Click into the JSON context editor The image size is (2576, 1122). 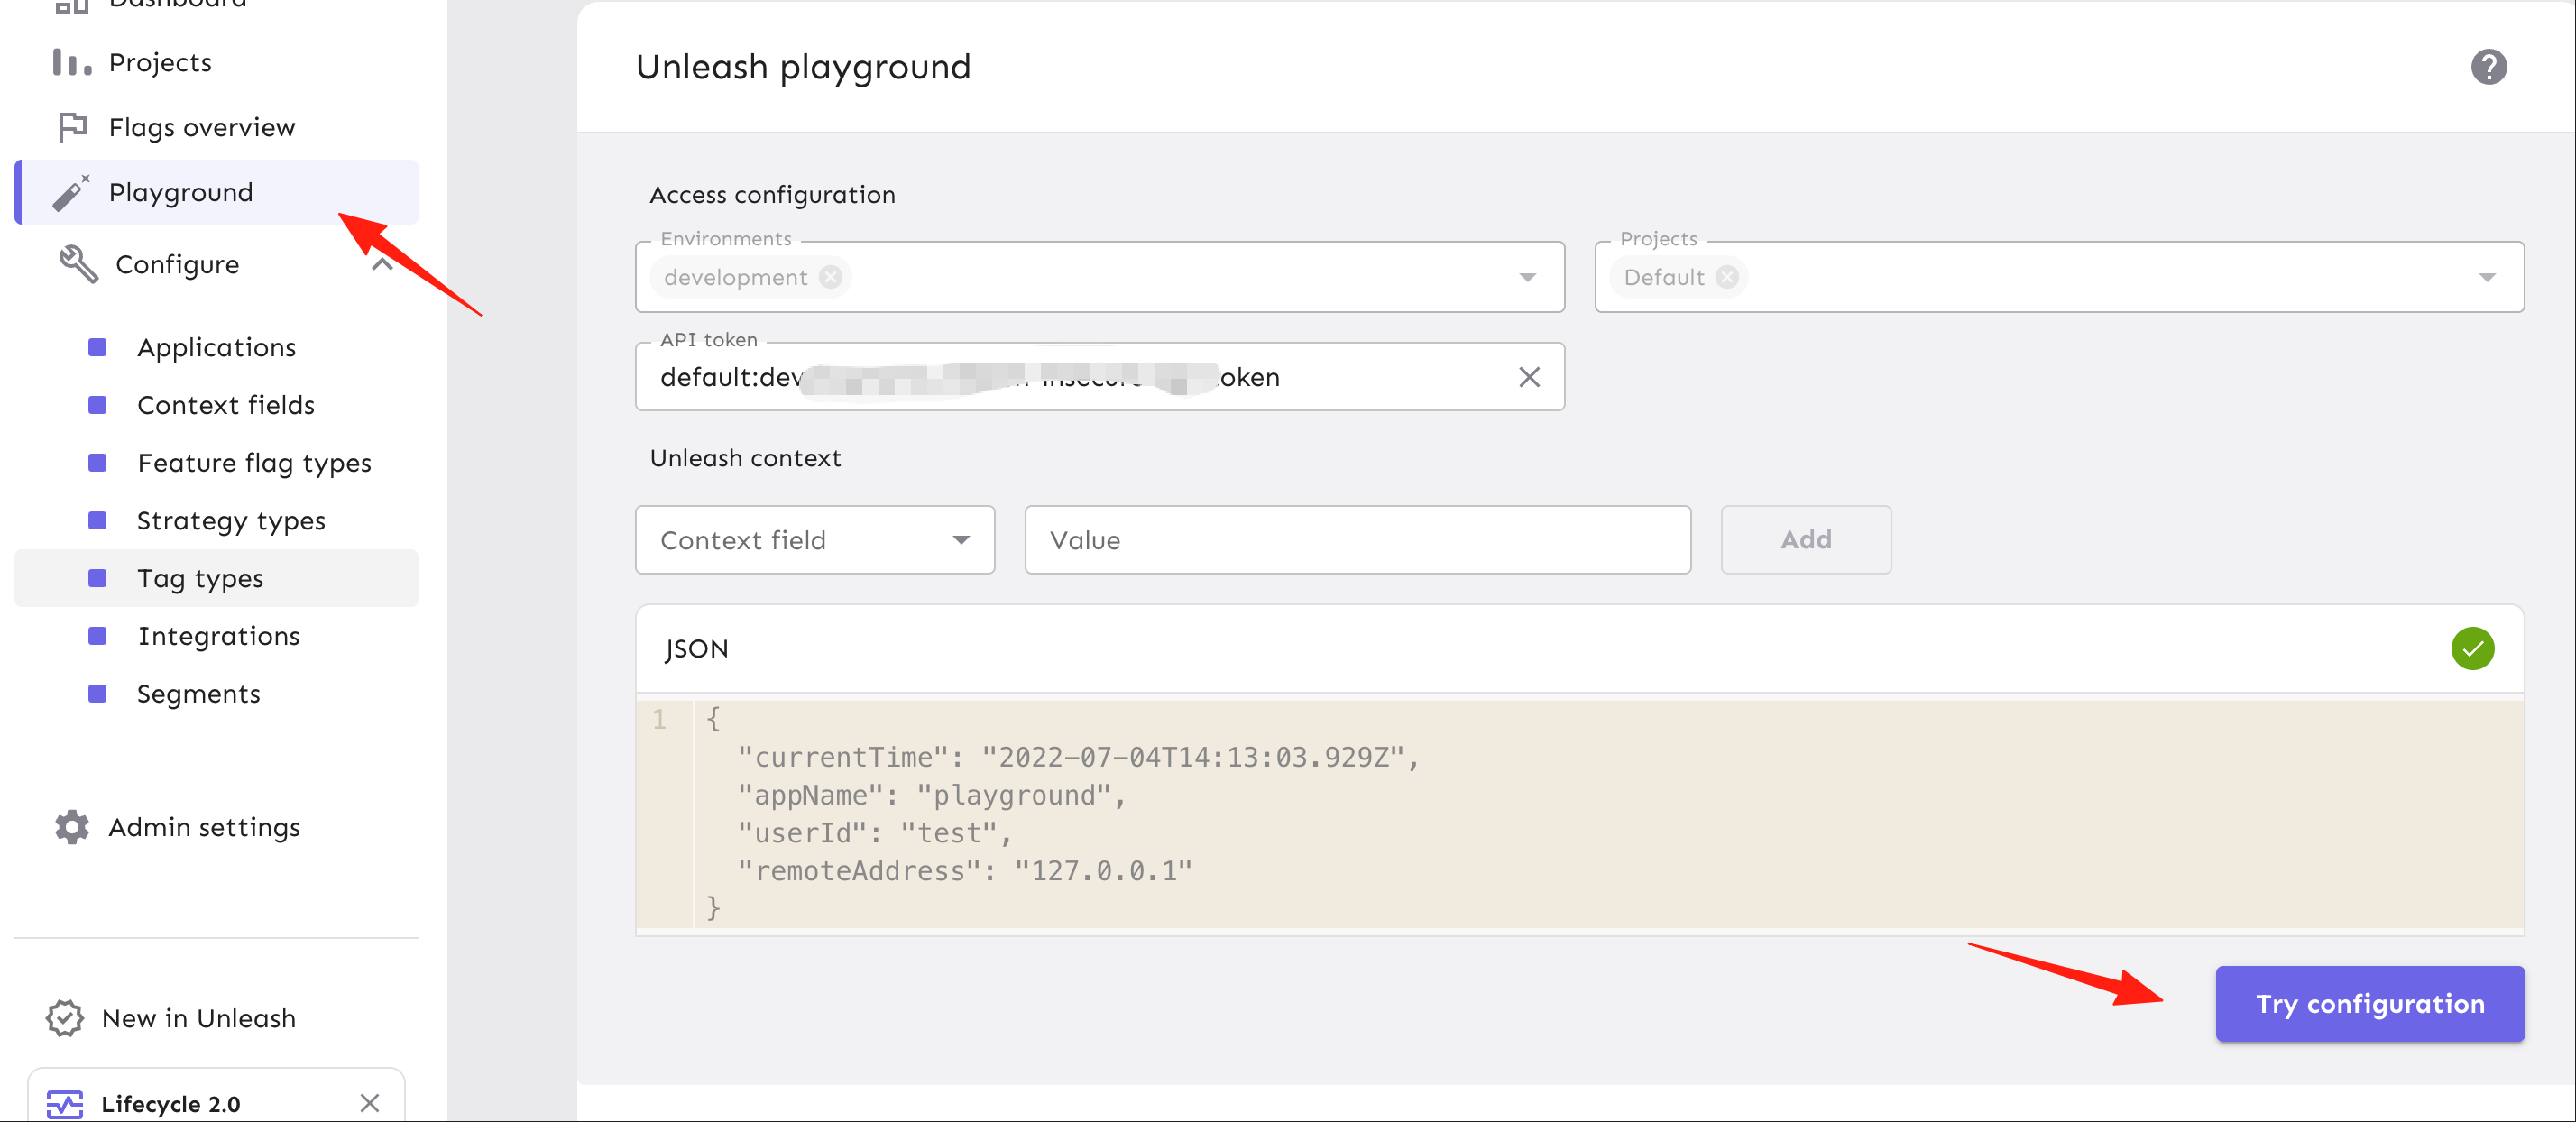click(1580, 814)
